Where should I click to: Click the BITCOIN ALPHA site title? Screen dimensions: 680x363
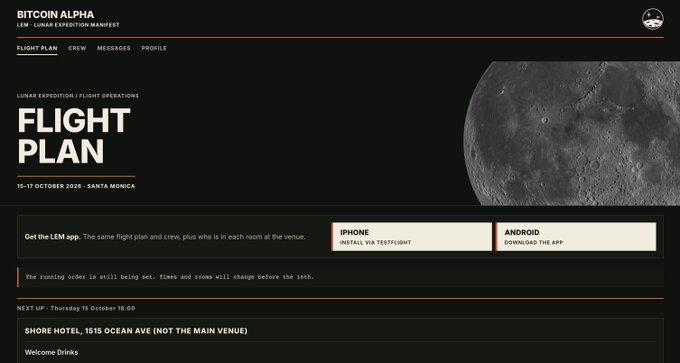pyautogui.click(x=56, y=15)
